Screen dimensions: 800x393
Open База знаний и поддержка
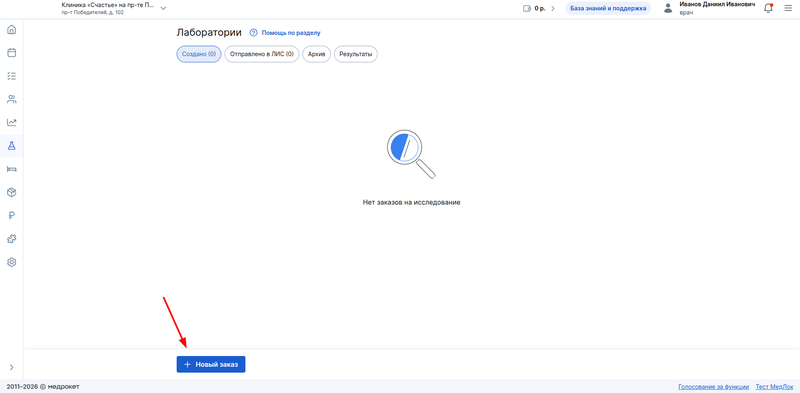point(608,8)
